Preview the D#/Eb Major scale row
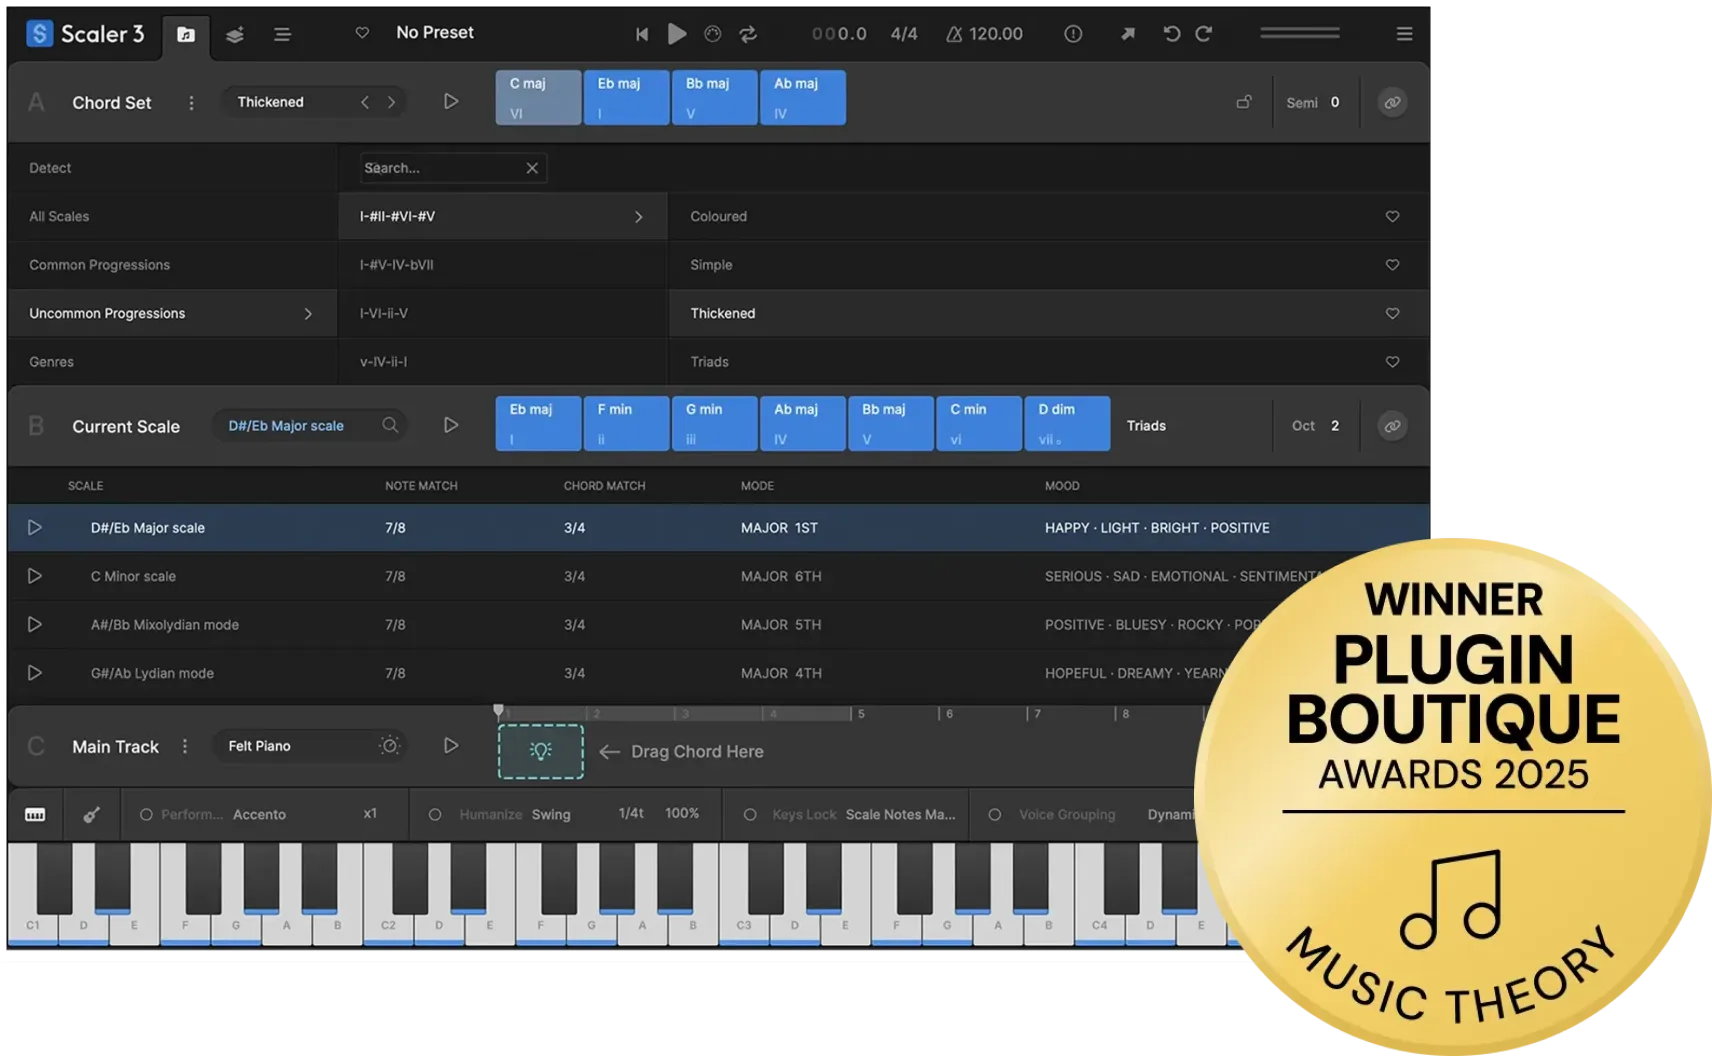Viewport: 1712px width, 1056px height. tap(34, 527)
